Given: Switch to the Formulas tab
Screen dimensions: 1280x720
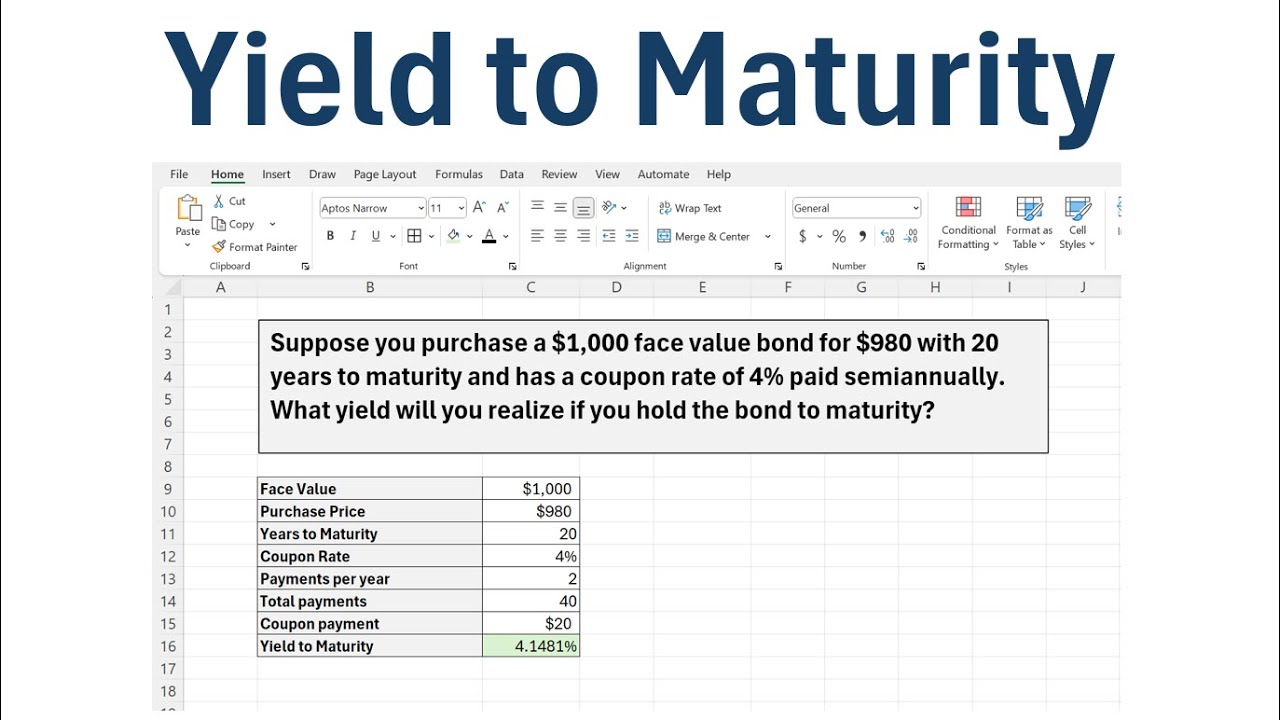Looking at the screenshot, I should [x=459, y=174].
